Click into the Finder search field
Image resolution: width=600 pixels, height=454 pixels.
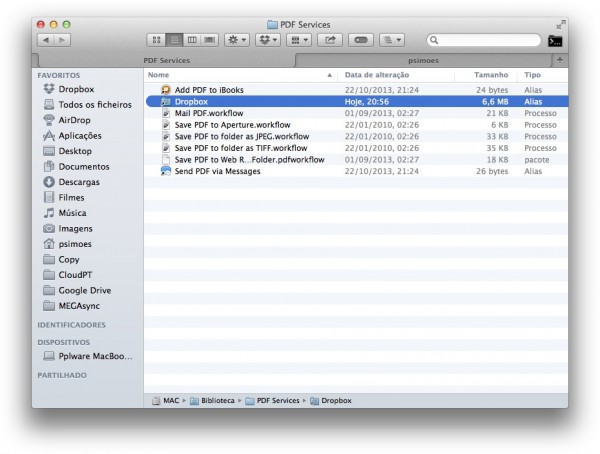click(484, 40)
